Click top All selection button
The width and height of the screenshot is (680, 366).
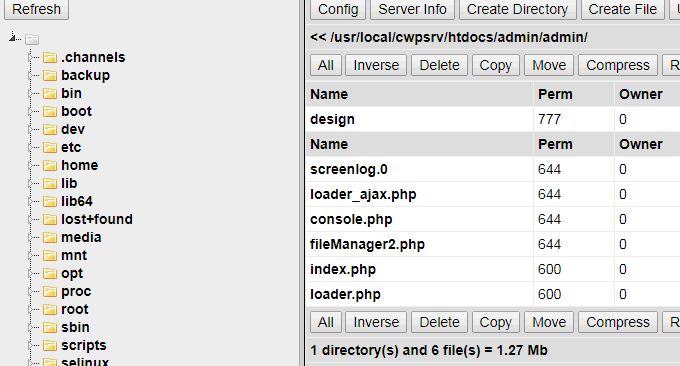[326, 65]
